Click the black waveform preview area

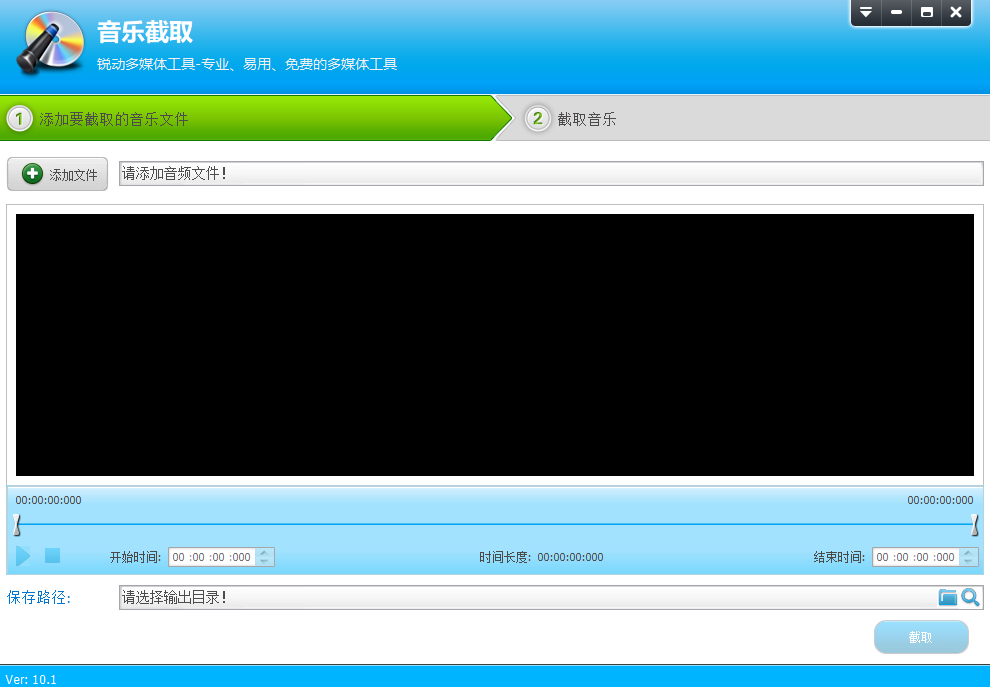(x=494, y=345)
